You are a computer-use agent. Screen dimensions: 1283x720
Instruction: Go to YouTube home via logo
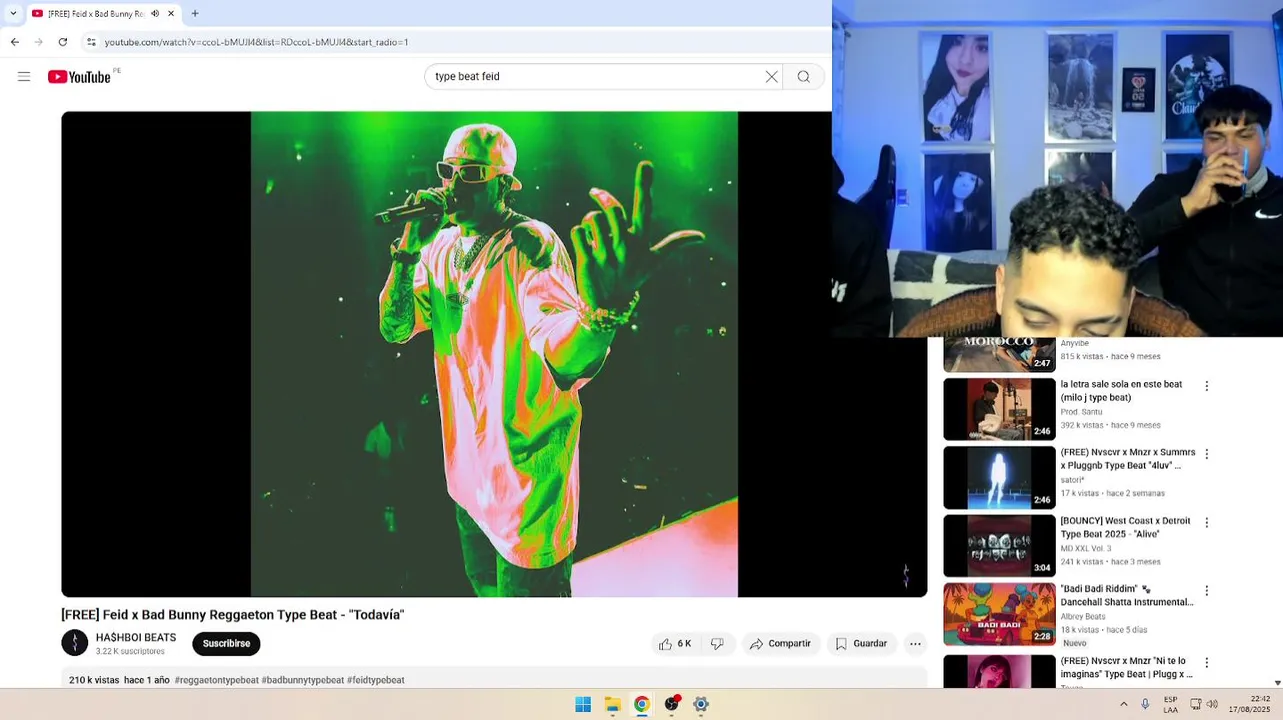click(79, 77)
